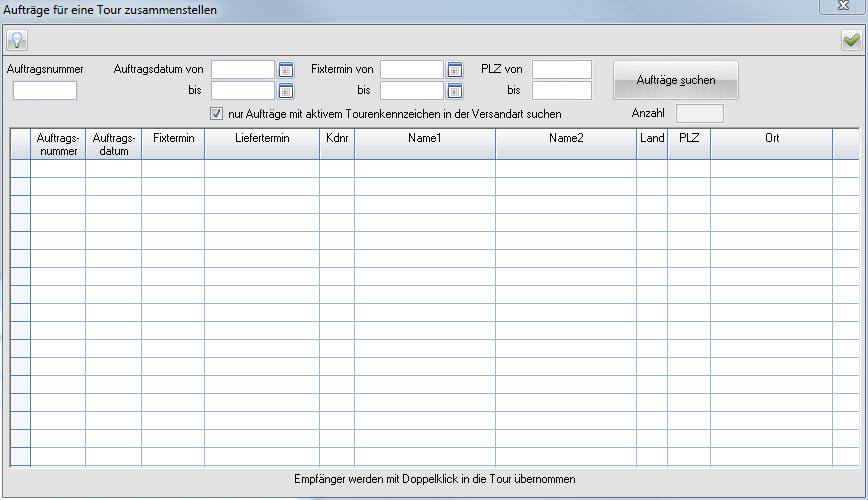Sort by Fixtermin column header
This screenshot has height=500, width=868.
[x=173, y=145]
